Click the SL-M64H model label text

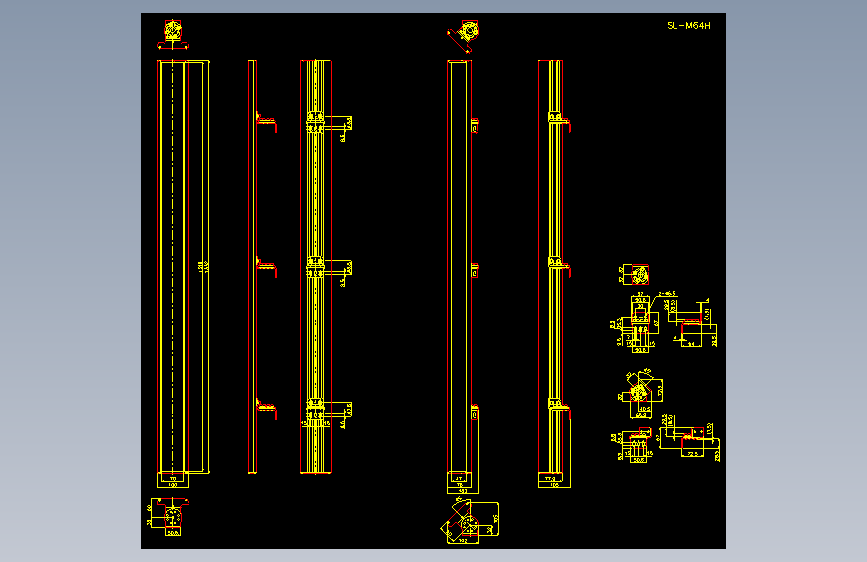tap(689, 25)
